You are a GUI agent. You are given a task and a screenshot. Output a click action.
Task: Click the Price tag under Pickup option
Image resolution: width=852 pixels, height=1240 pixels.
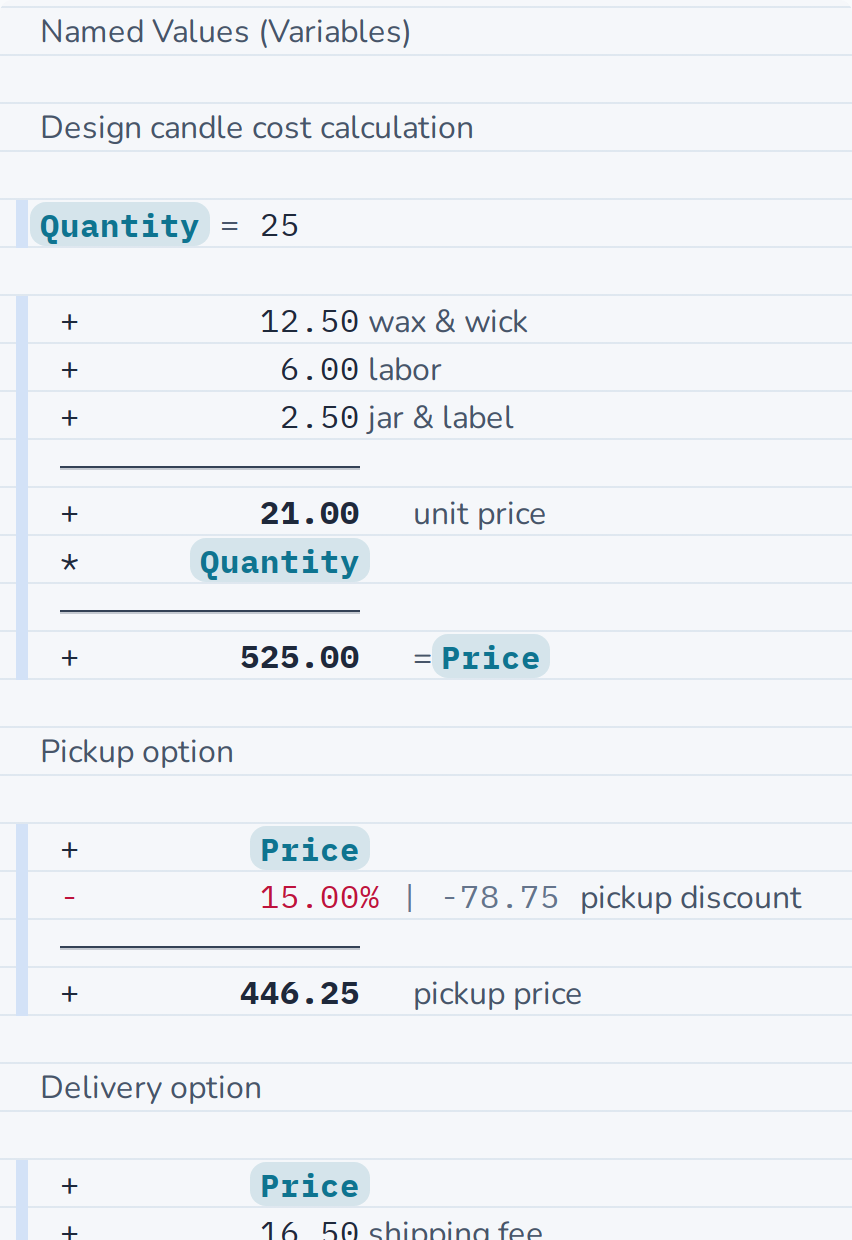(x=310, y=849)
